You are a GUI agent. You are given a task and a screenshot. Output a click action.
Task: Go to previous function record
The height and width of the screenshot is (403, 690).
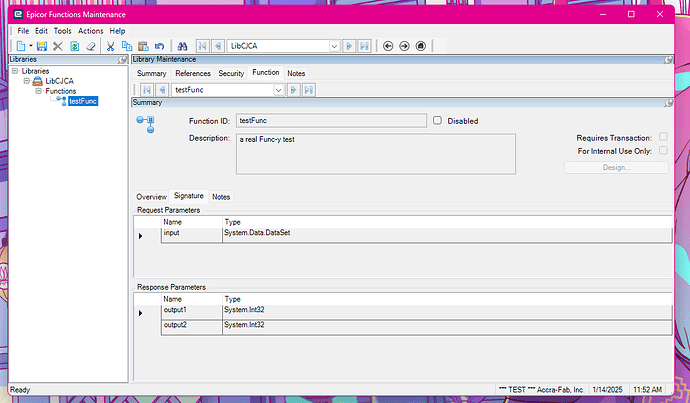[x=162, y=90]
